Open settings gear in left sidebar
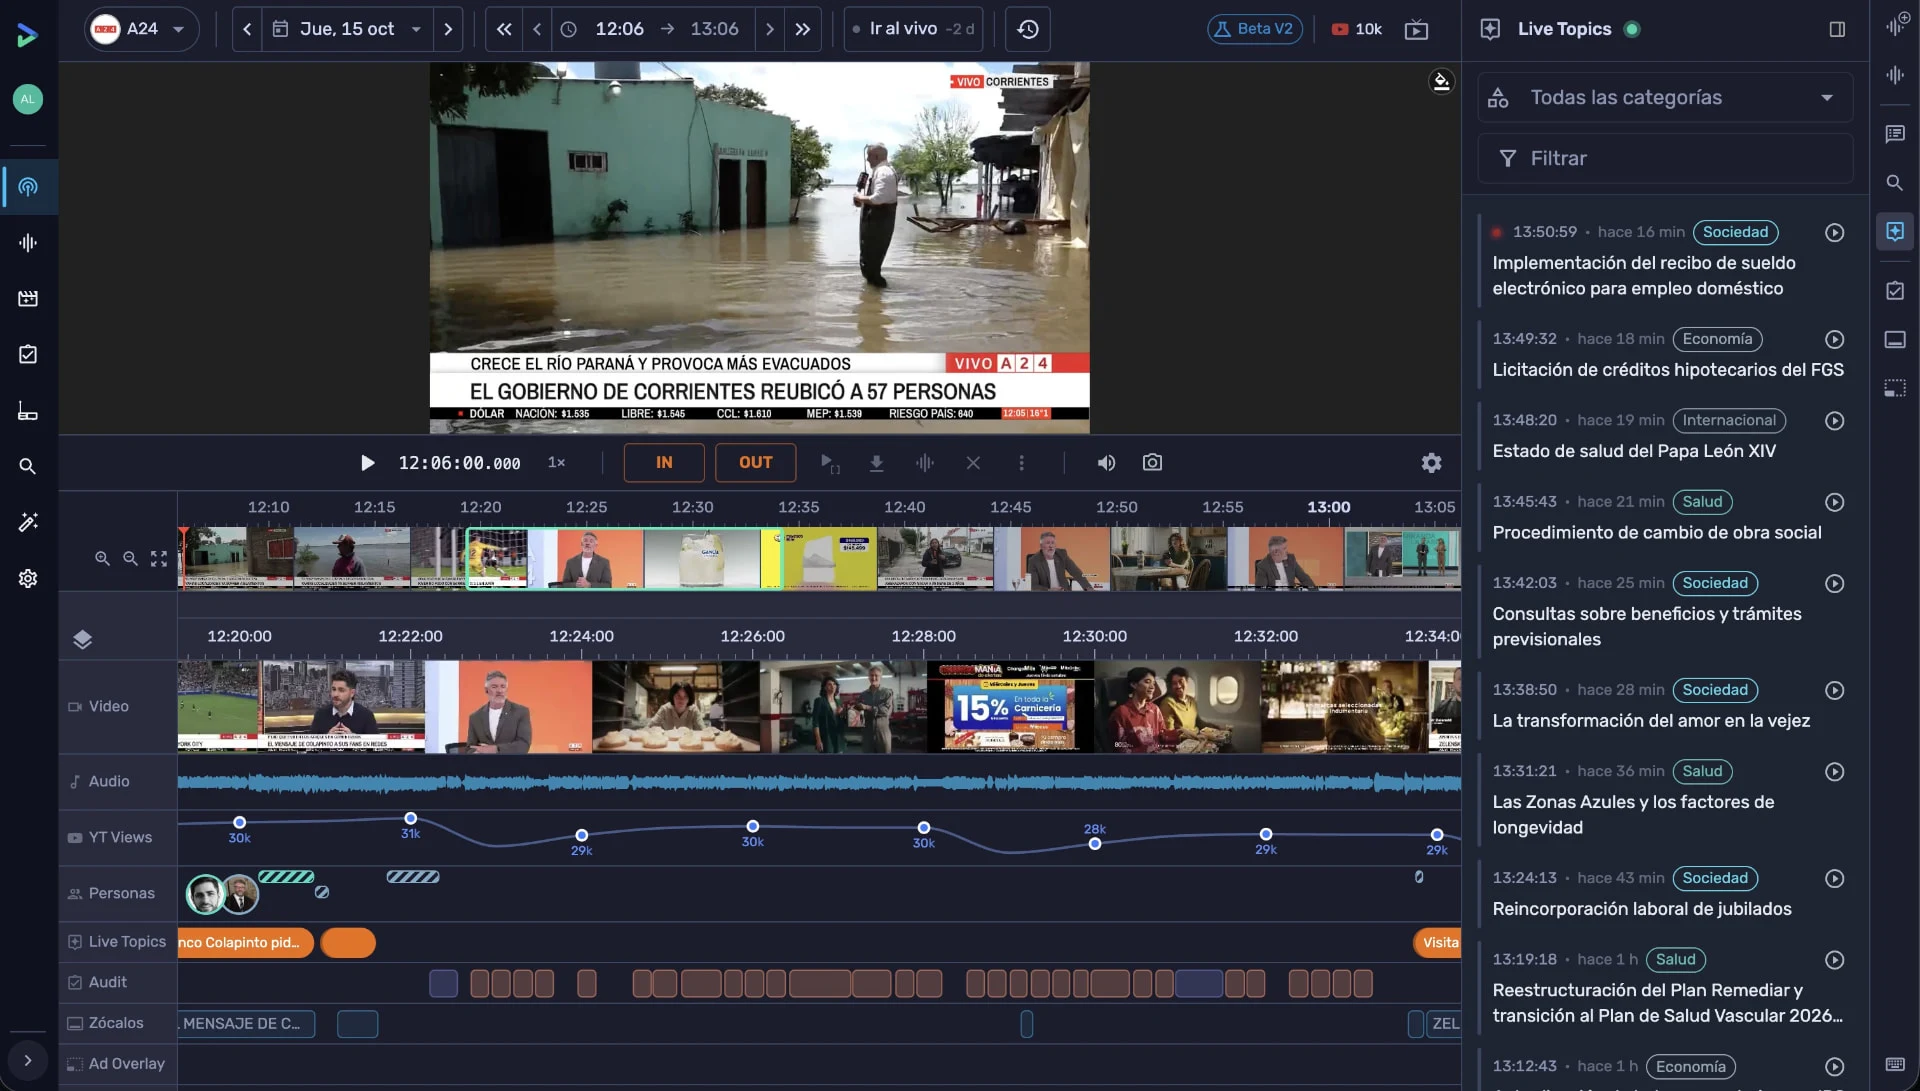This screenshot has width=1920, height=1091. tap(28, 578)
